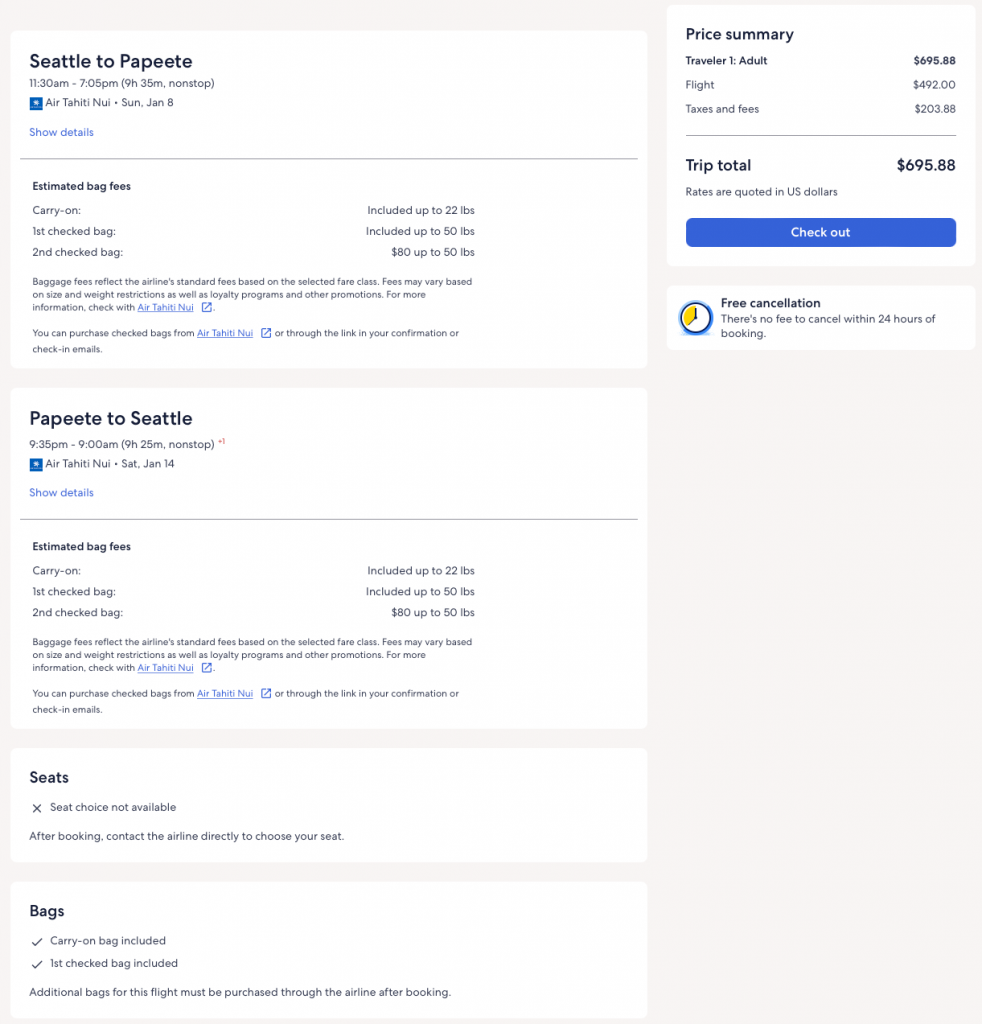Click the X icon beside Seat choice not available
Viewport: 982px width, 1024px height.
[x=37, y=808]
